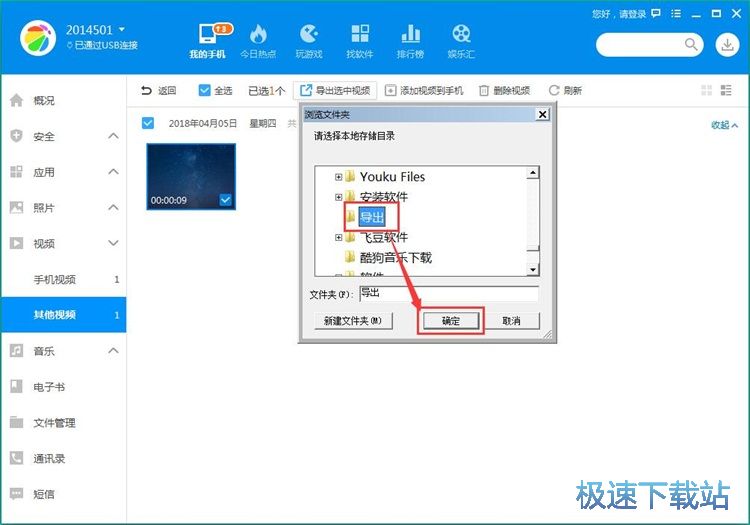The height and width of the screenshot is (525, 750).
Task: Select the 导出 folder in tree
Action: (372, 217)
